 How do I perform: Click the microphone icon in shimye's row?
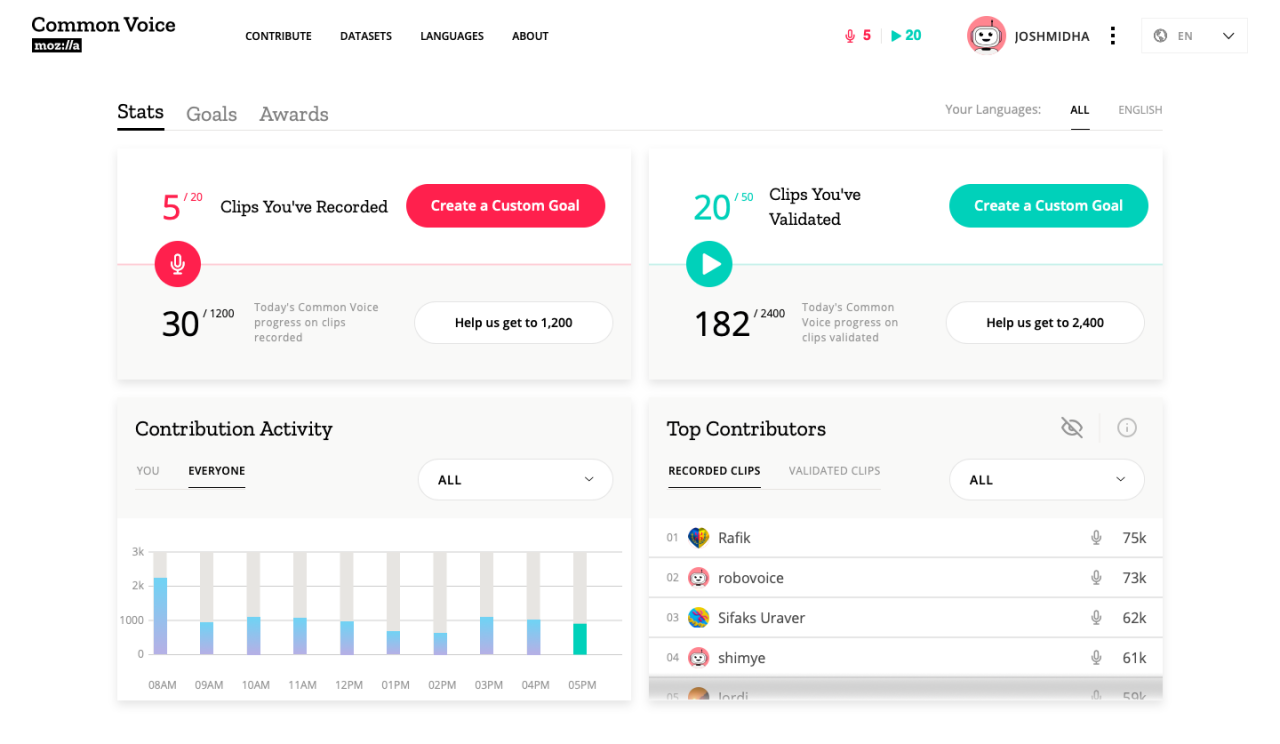1096,658
